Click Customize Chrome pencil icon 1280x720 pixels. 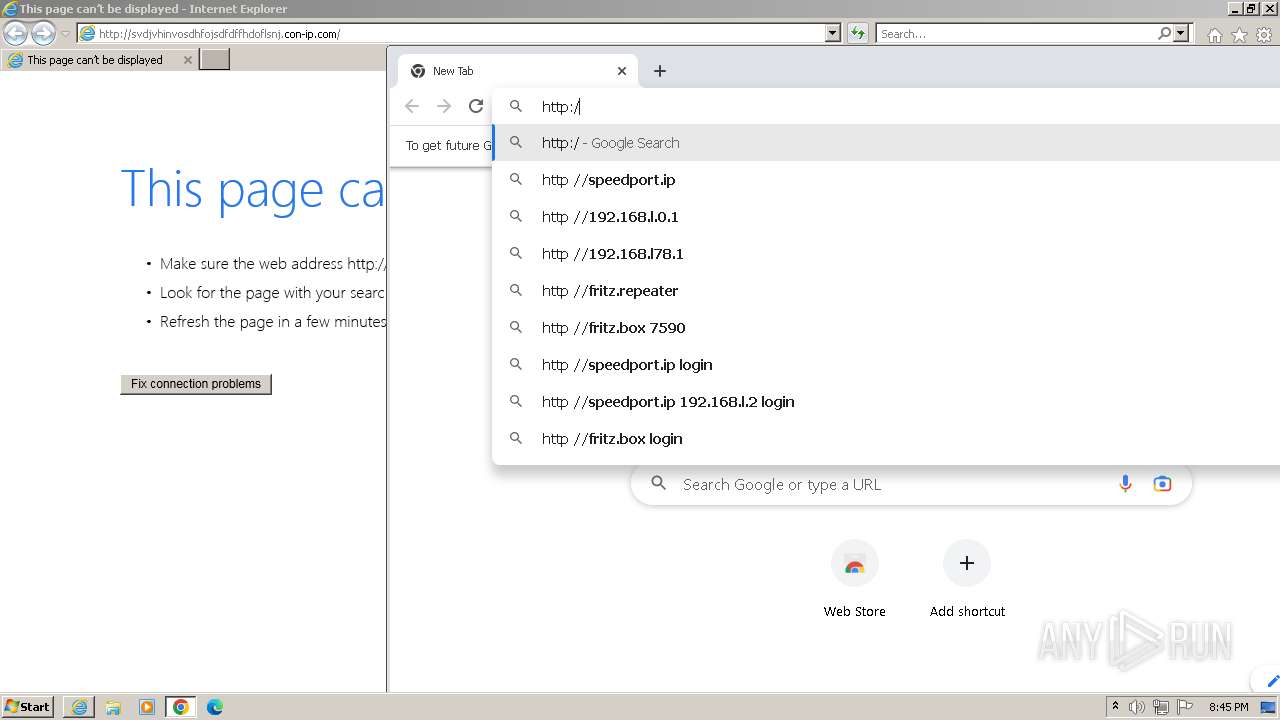1271,681
